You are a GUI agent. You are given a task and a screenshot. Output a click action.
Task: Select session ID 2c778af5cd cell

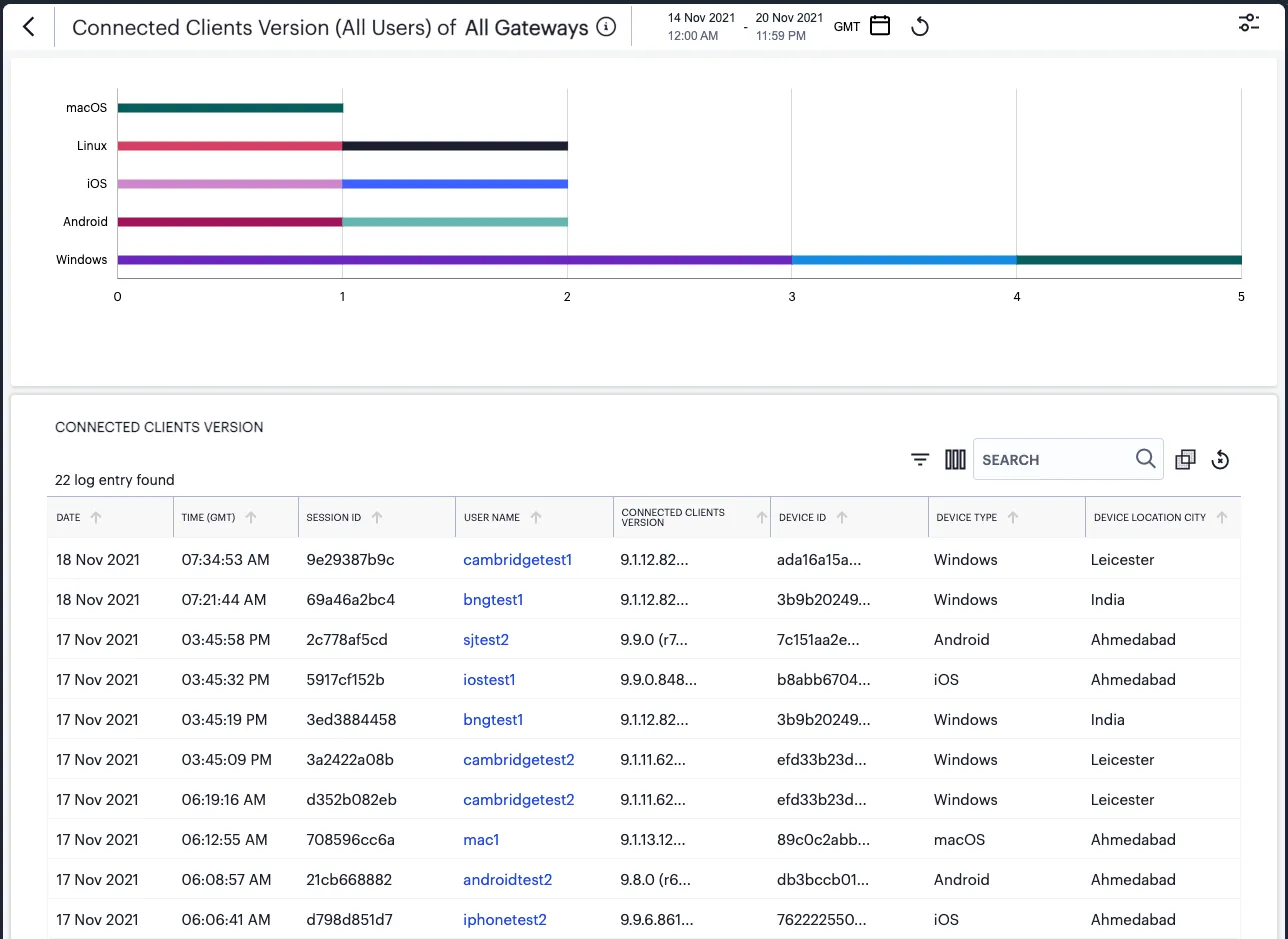tap(346, 640)
